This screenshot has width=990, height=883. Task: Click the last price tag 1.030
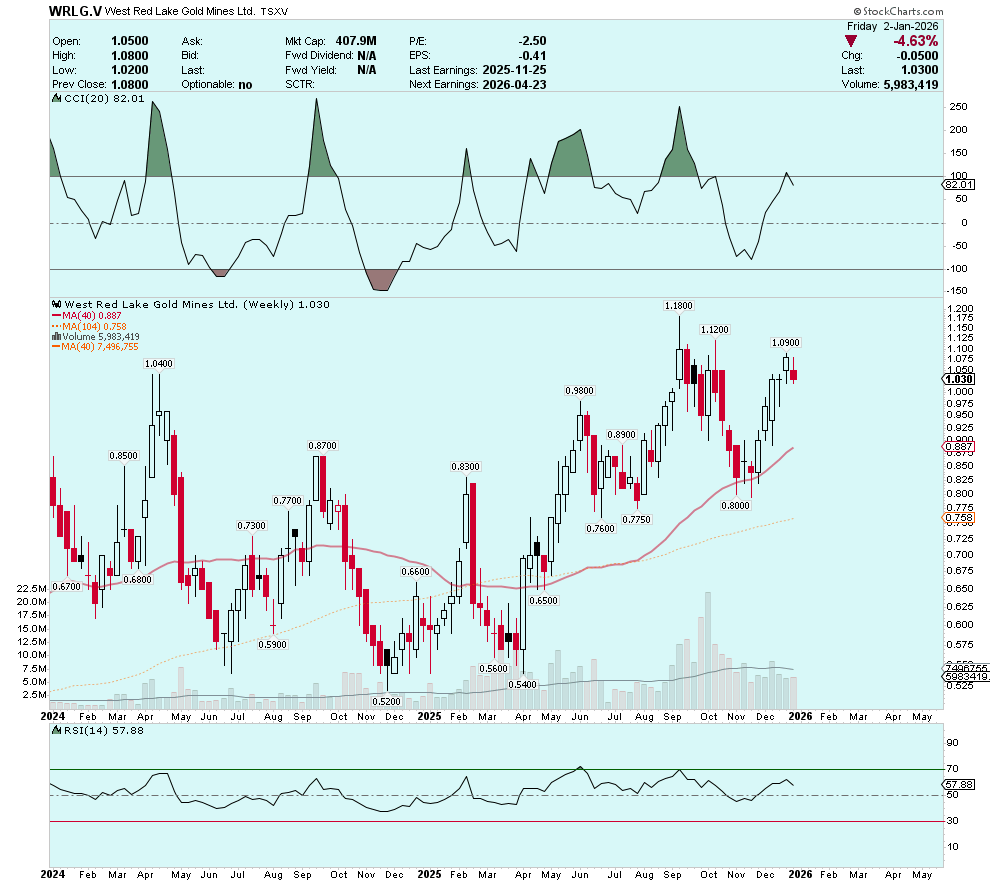coord(958,379)
